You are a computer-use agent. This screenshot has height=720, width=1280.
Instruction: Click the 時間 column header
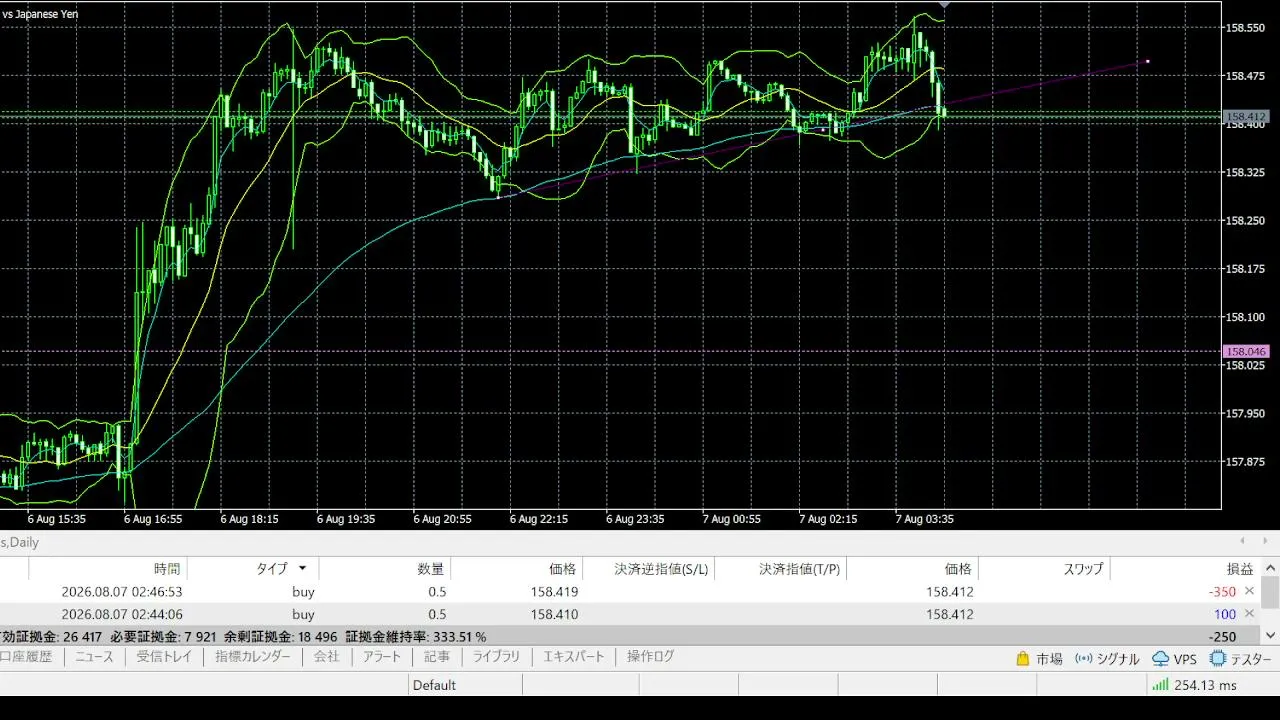click(x=108, y=568)
